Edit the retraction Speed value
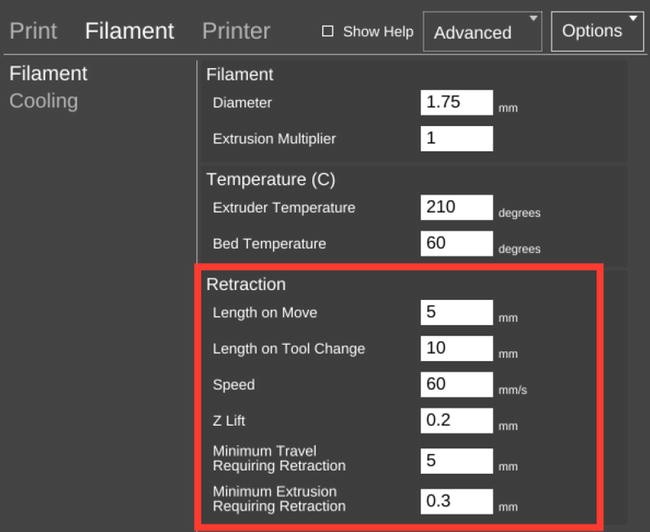The height and width of the screenshot is (532, 650). click(x=457, y=384)
